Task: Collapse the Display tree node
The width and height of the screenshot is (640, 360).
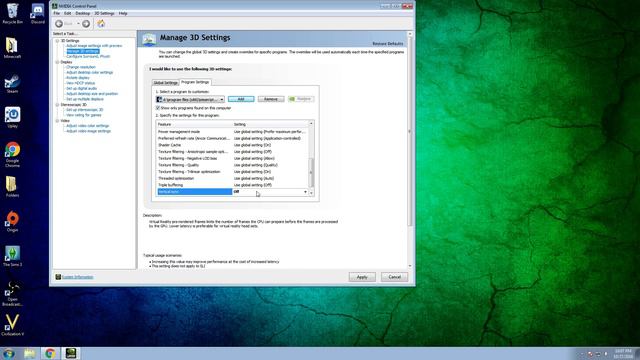Action: pyautogui.click(x=57, y=62)
